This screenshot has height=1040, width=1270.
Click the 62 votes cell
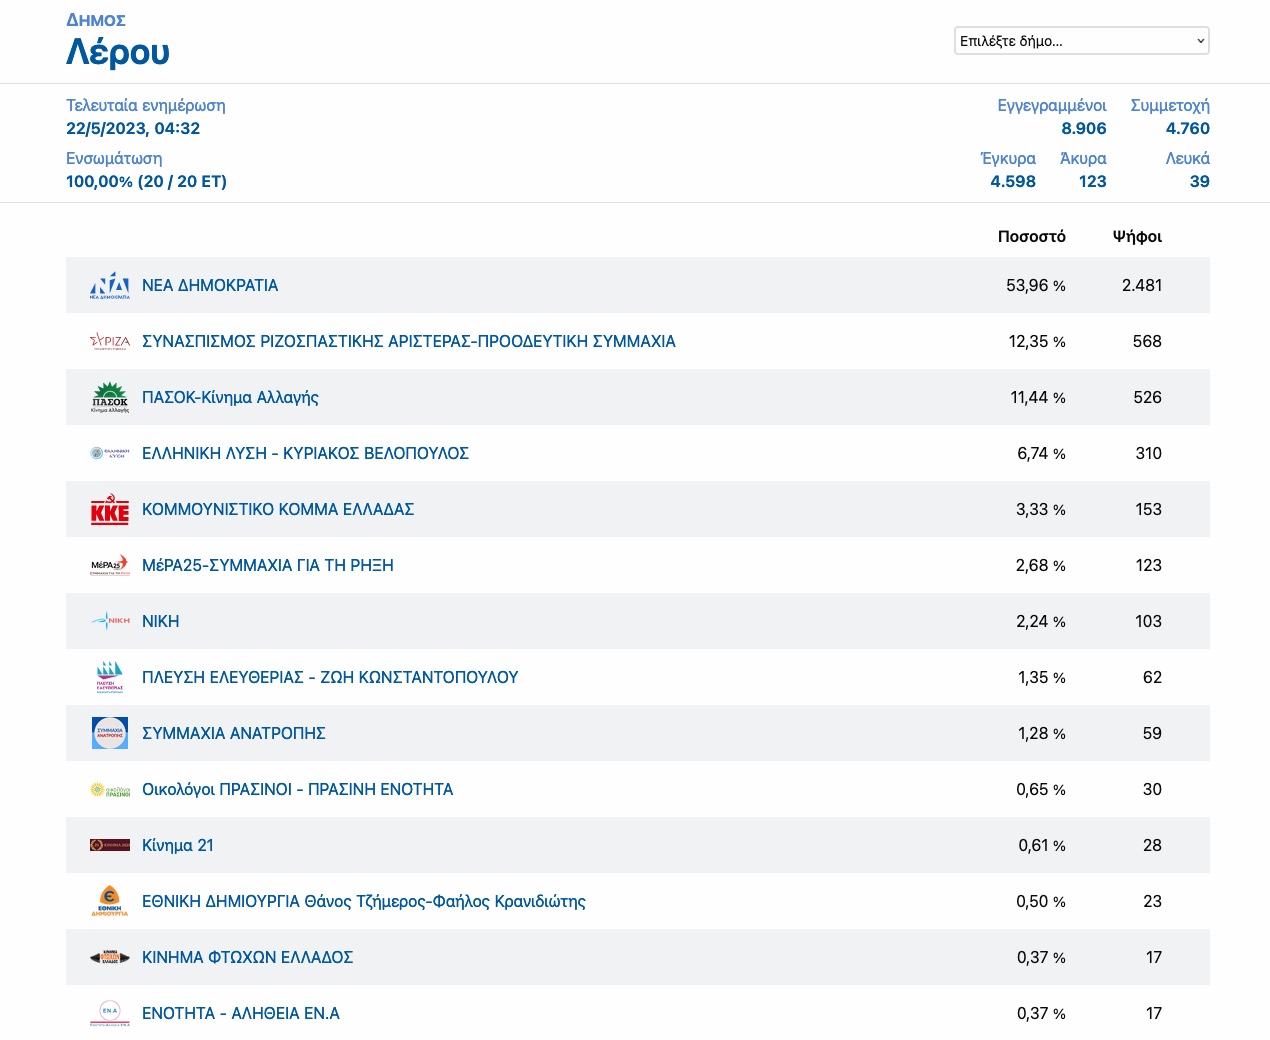point(1152,677)
